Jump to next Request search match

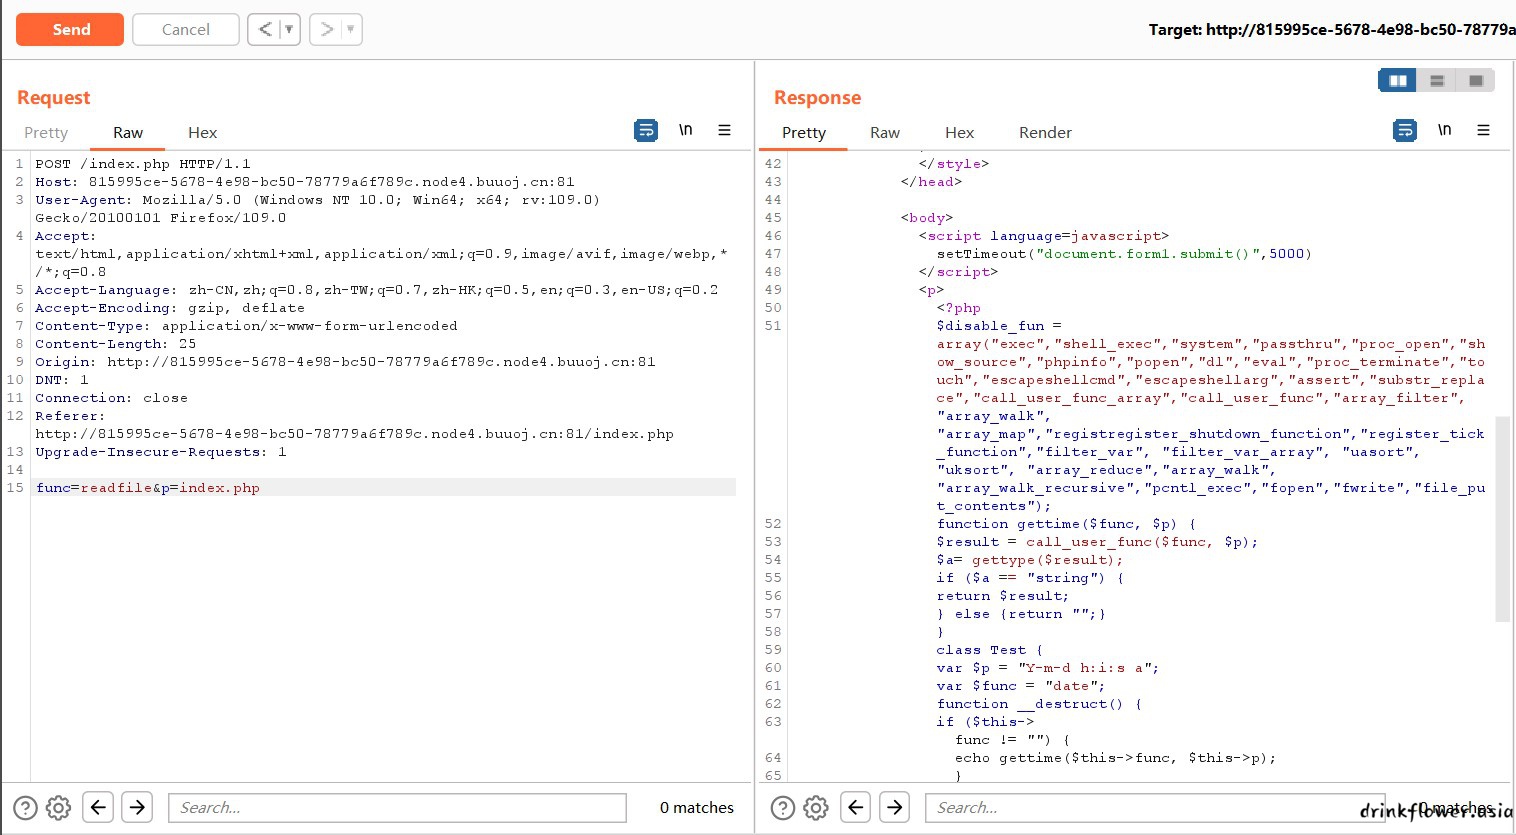137,807
